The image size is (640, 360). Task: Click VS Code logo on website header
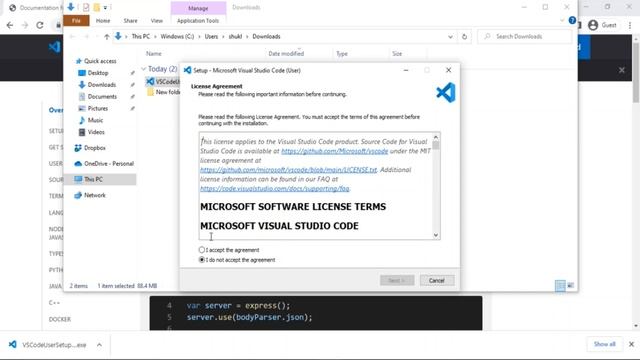point(54,47)
